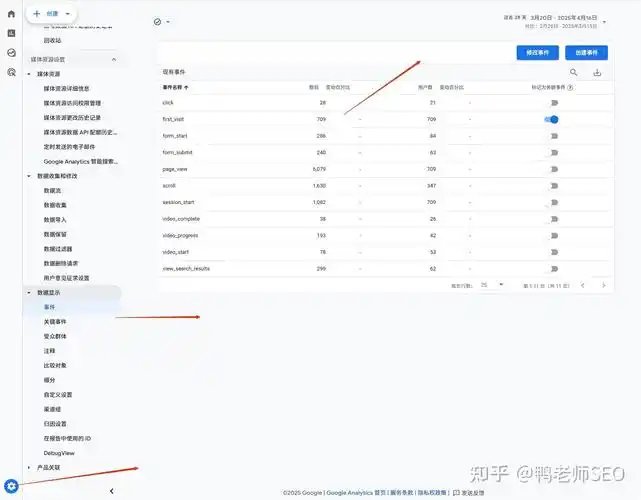
Task: Click the first_visit event name
Action: tap(173, 119)
